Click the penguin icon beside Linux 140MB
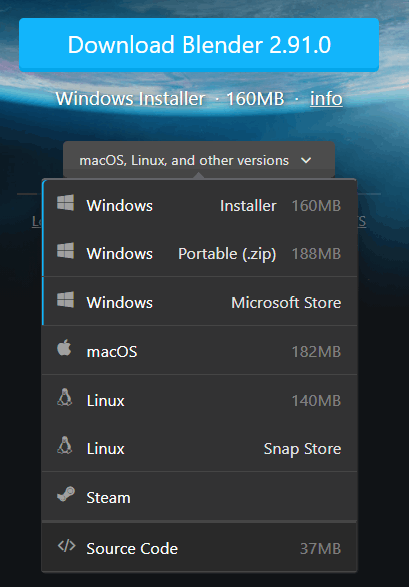Screen dimensions: 409x587 [x=65, y=397]
